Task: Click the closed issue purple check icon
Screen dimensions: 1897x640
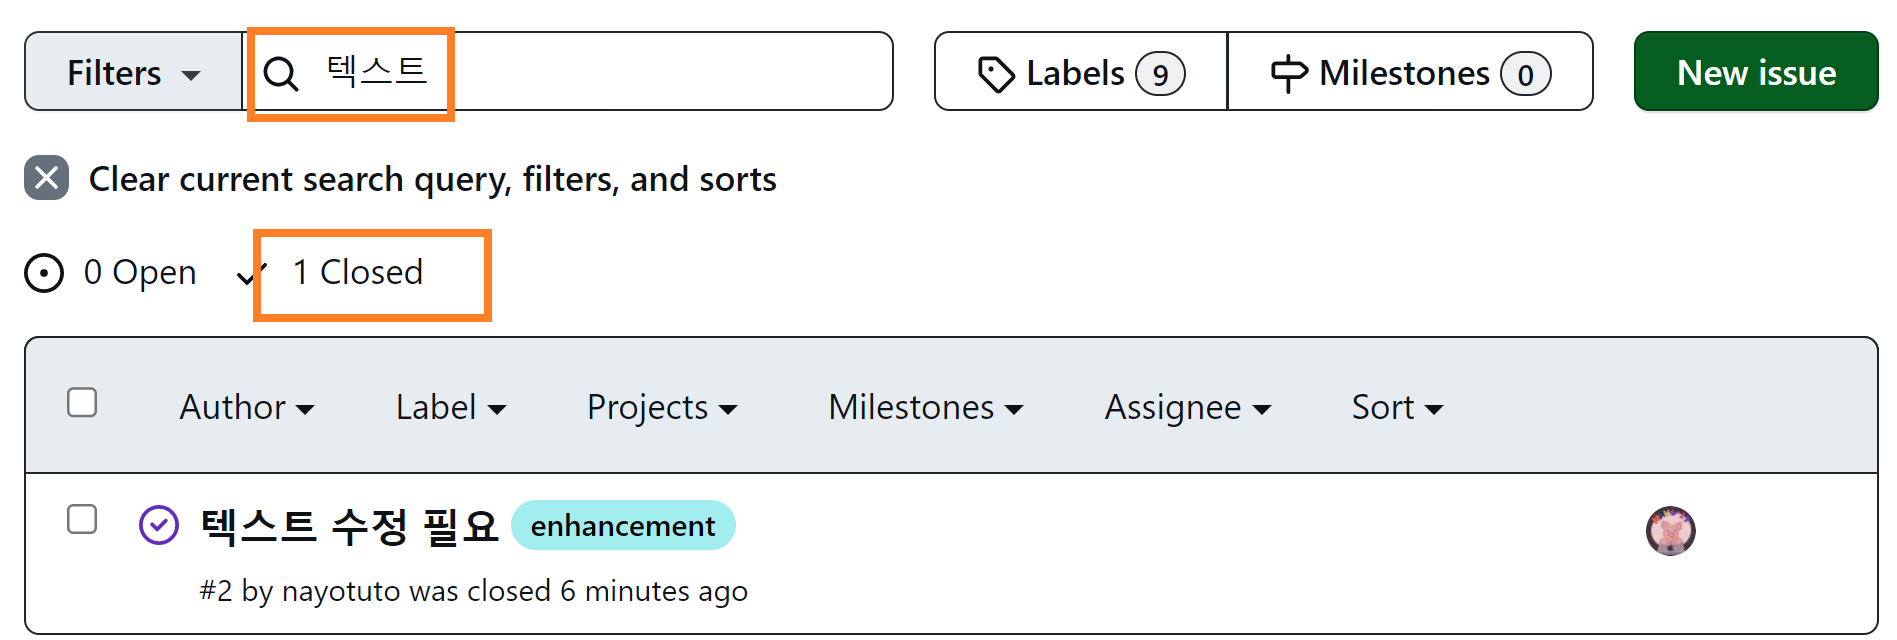Action: (x=159, y=525)
